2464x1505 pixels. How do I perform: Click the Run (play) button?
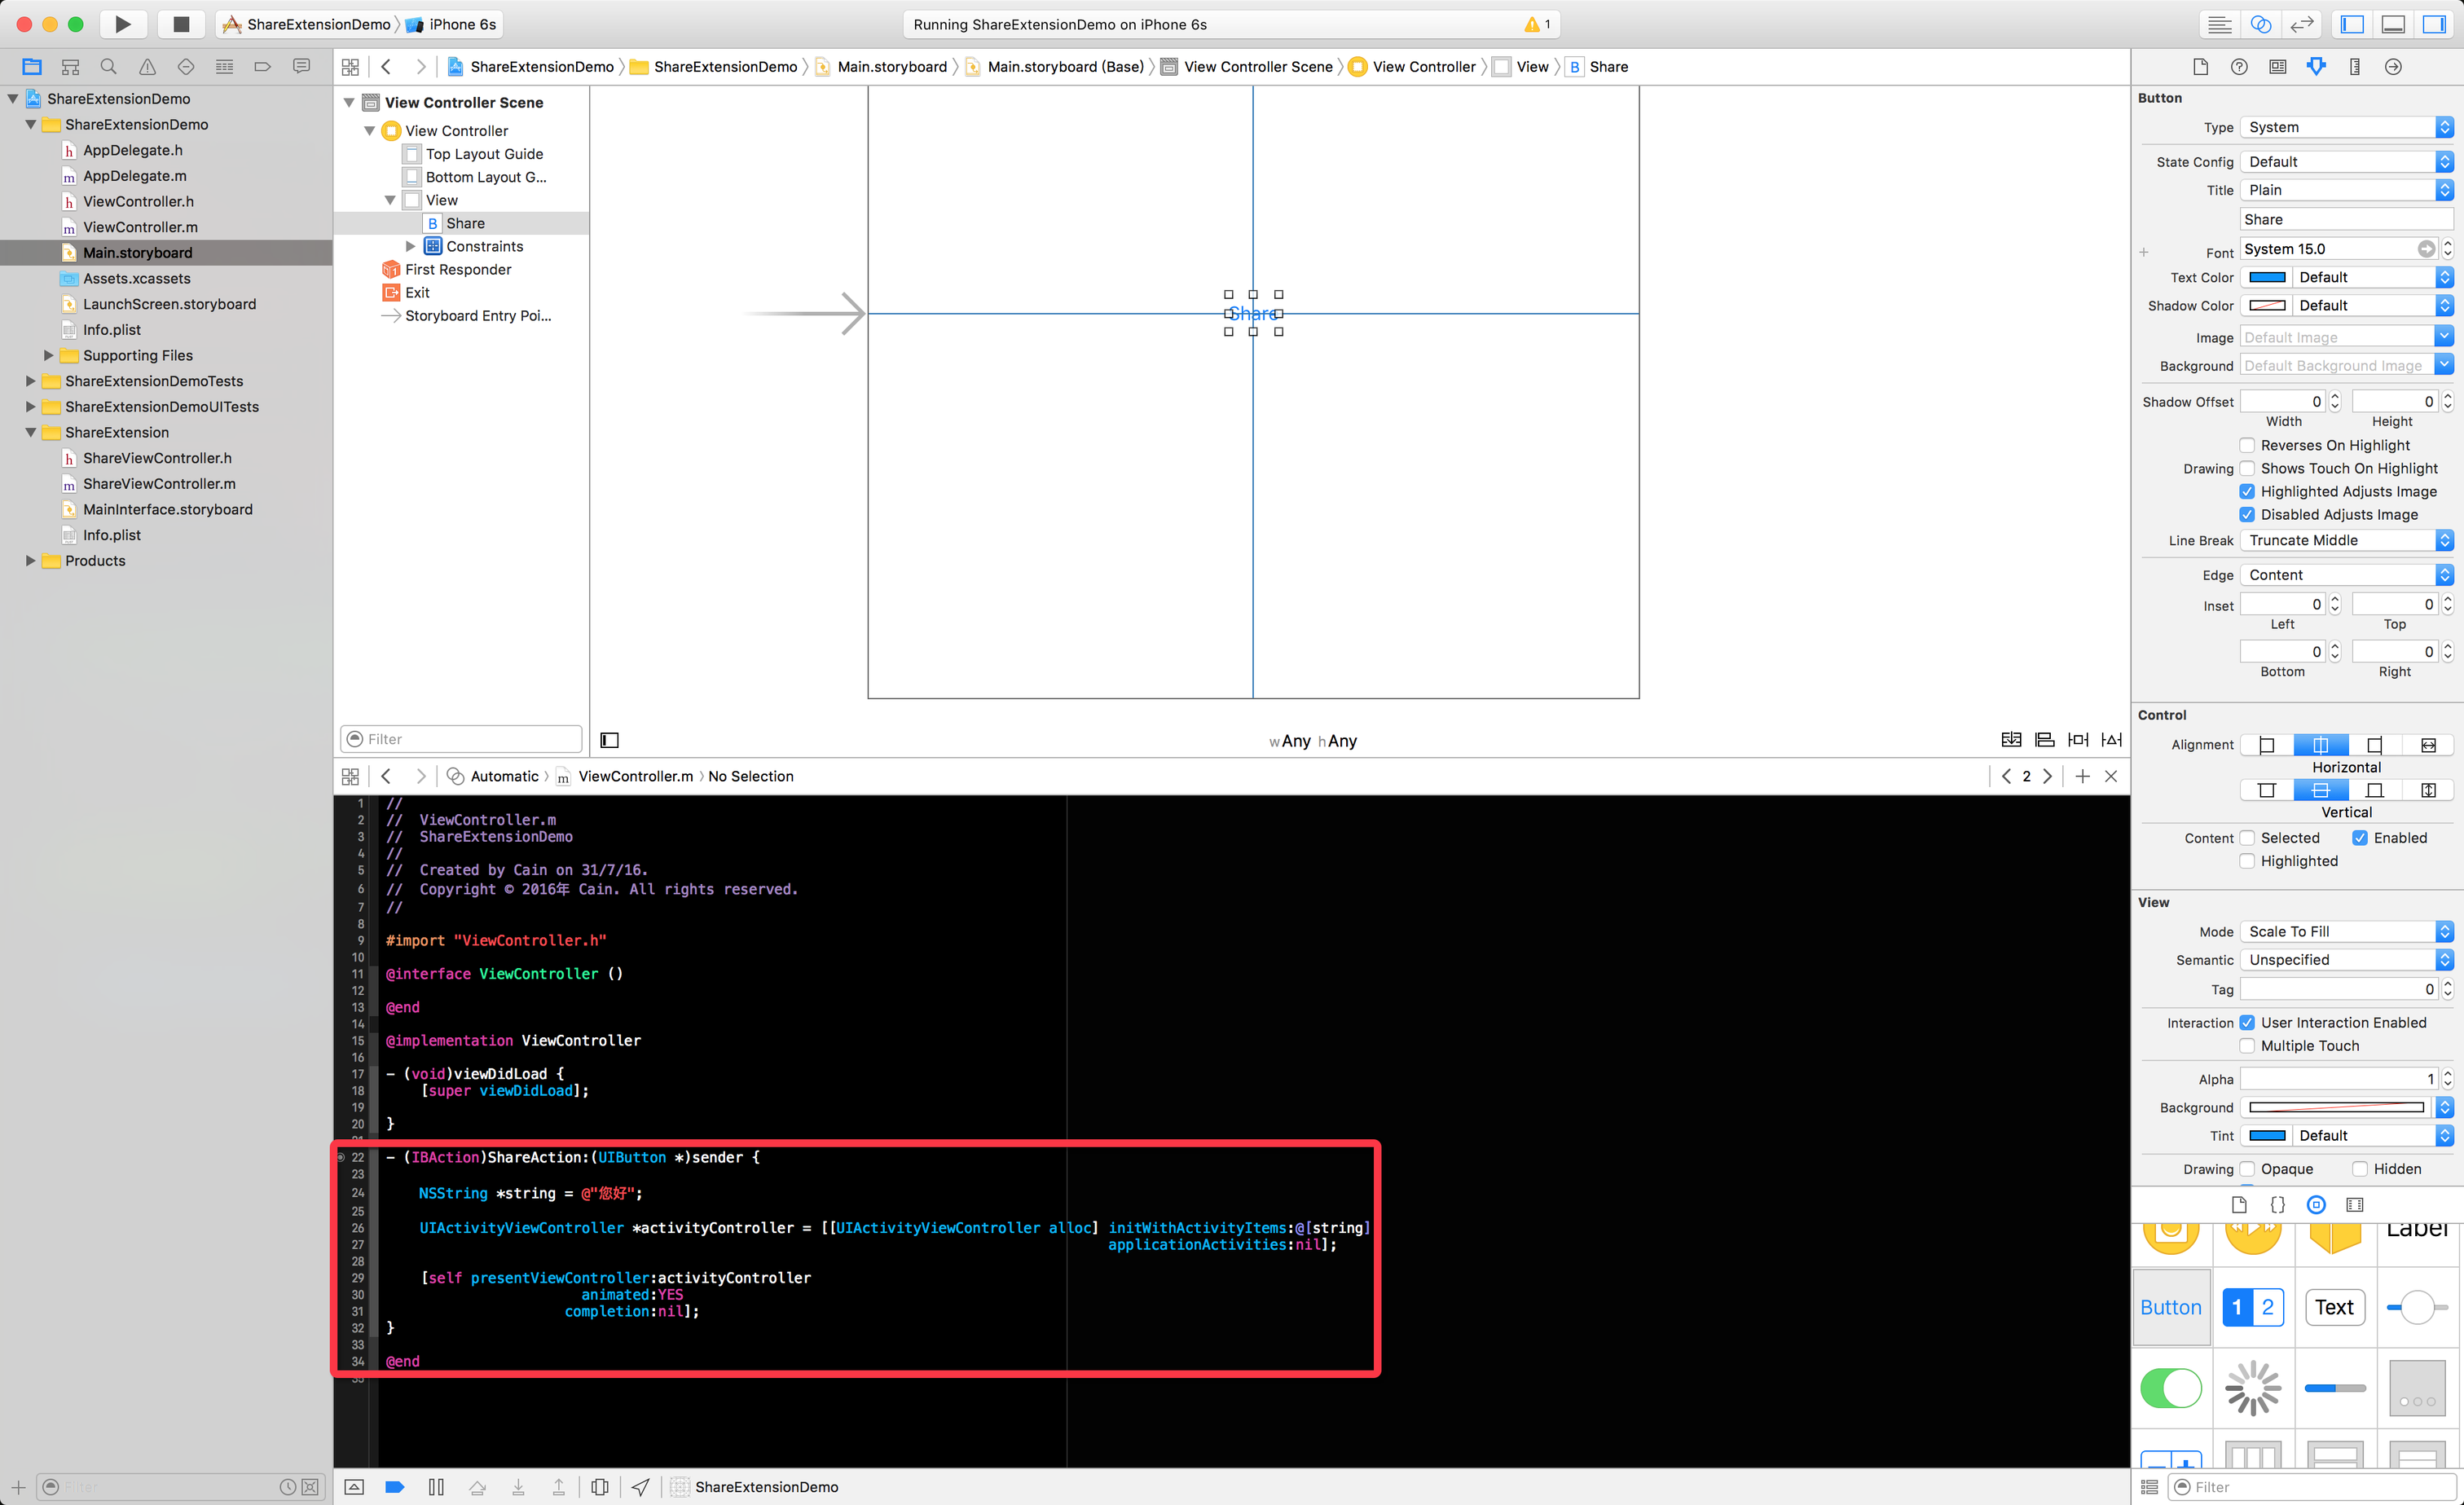pyautogui.click(x=122, y=24)
